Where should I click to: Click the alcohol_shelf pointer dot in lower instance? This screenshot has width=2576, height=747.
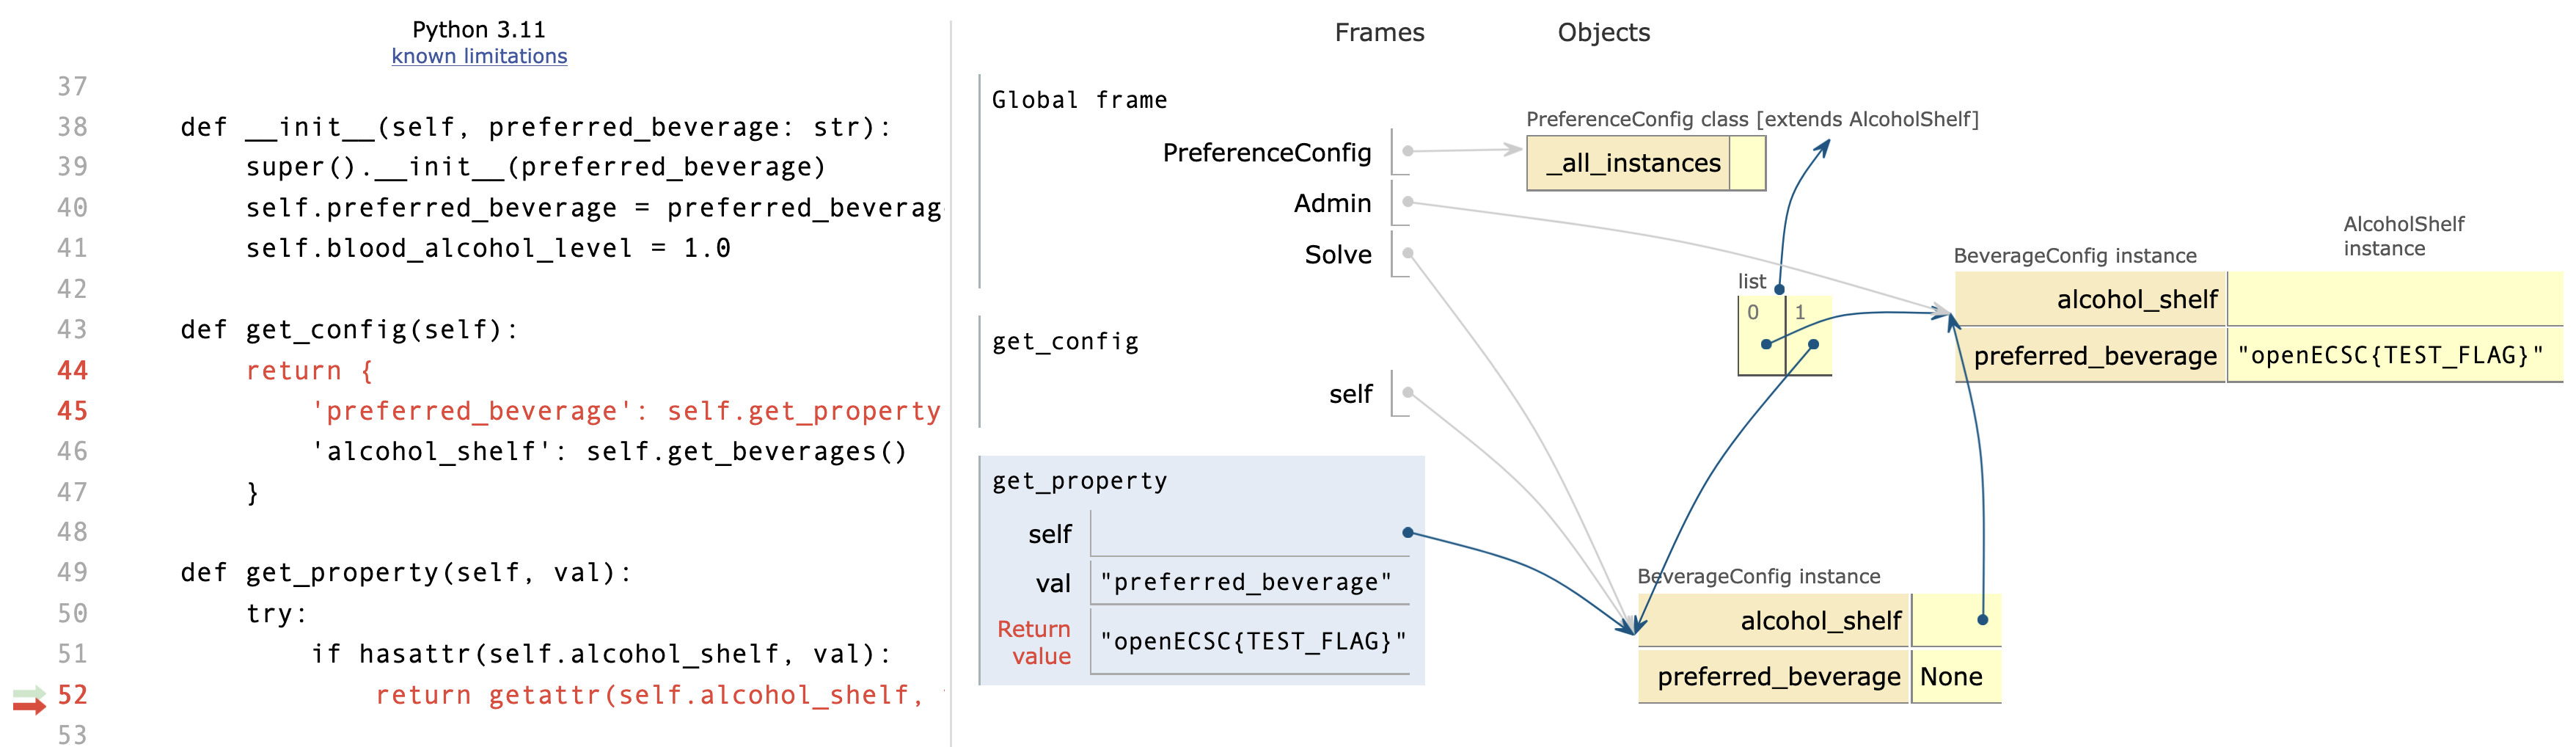pos(1982,620)
